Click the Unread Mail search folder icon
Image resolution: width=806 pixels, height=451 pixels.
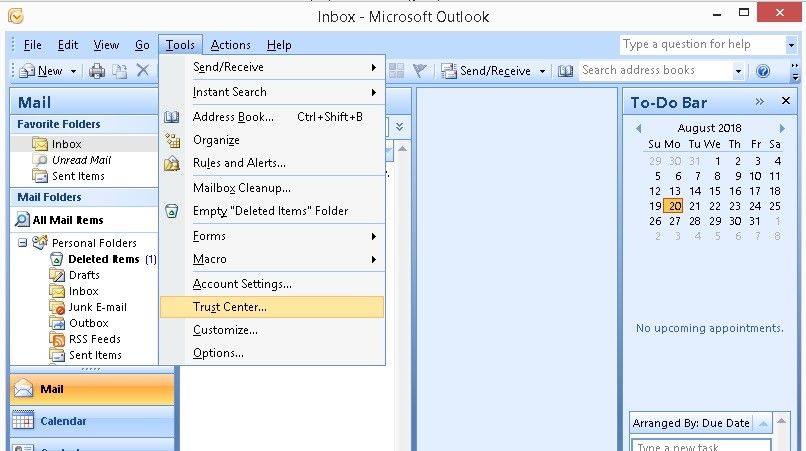pos(40,160)
